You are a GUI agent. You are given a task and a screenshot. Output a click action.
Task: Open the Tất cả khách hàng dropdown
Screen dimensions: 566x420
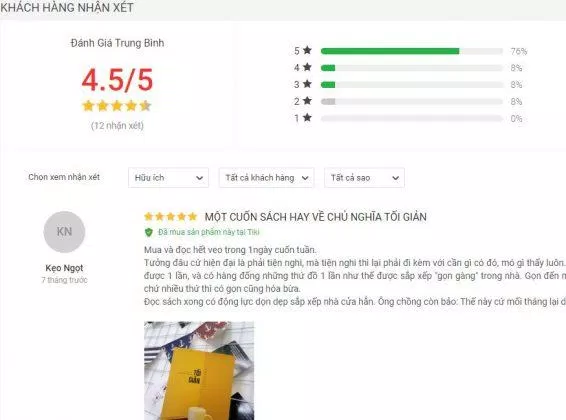tap(266, 178)
